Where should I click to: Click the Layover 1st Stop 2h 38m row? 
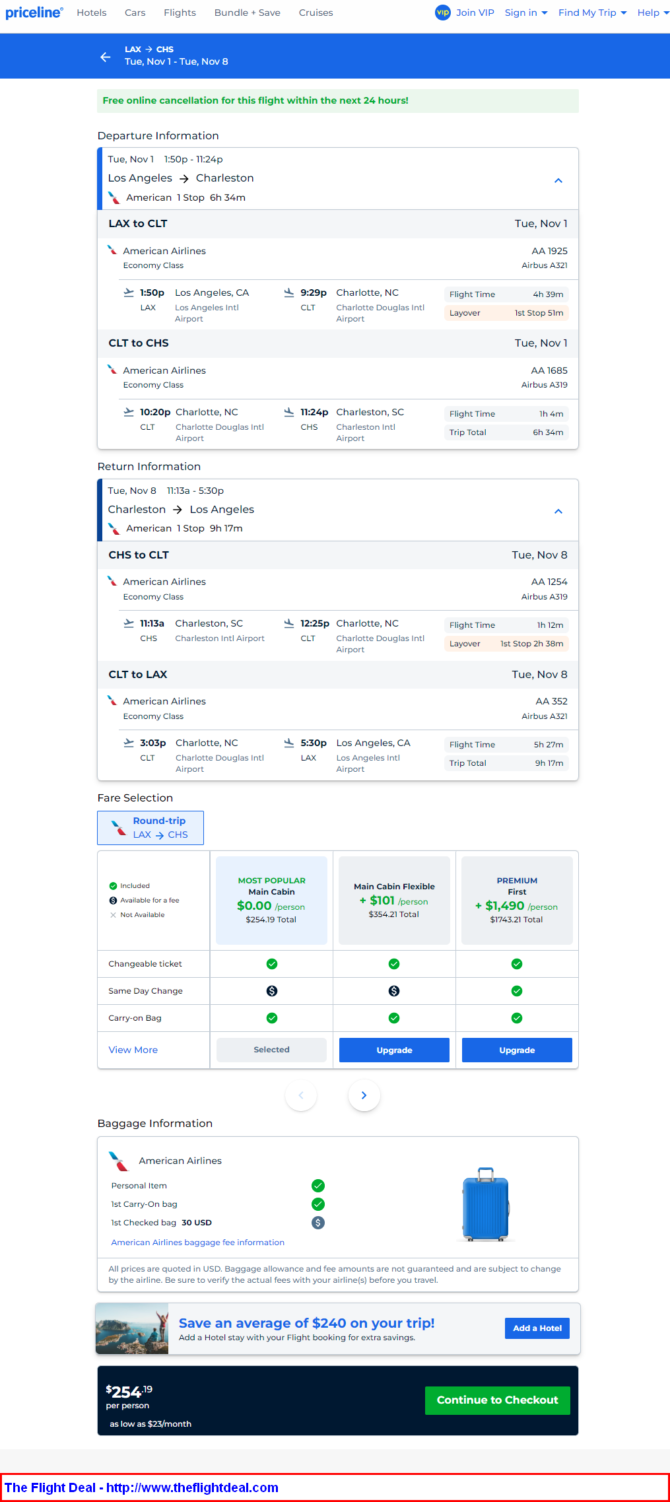[507, 644]
